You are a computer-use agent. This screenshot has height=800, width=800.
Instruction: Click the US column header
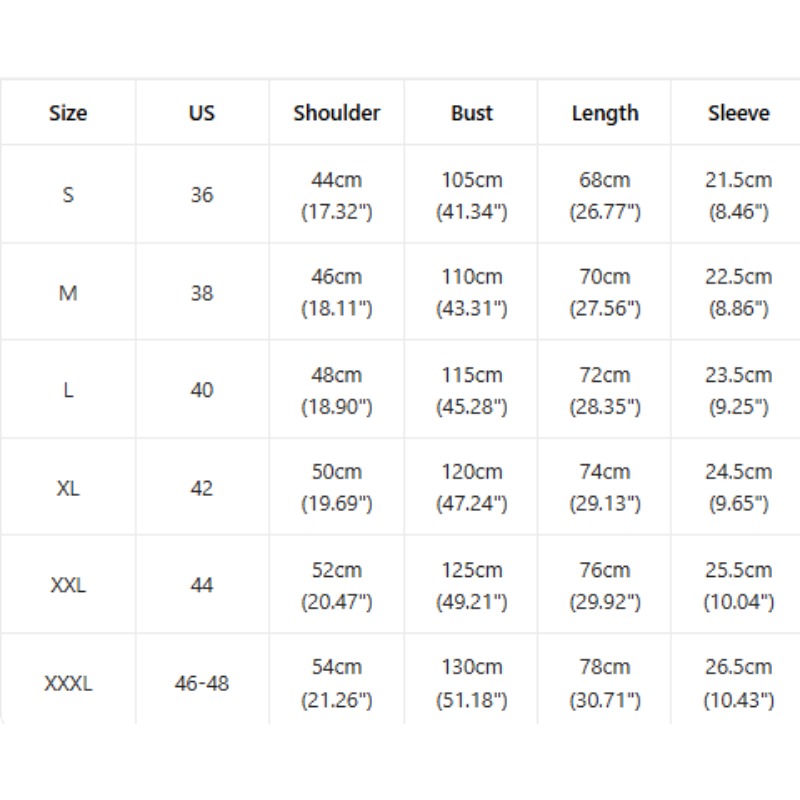point(202,113)
